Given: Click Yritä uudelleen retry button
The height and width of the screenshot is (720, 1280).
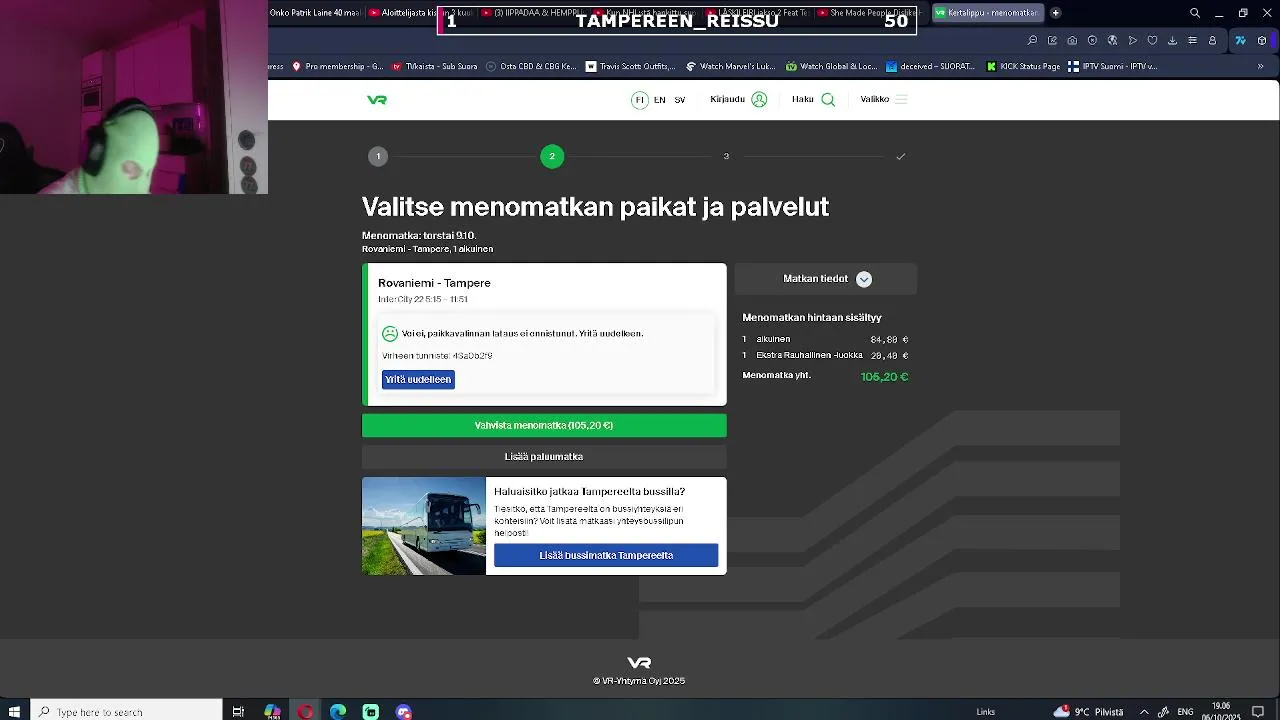Looking at the screenshot, I should click(418, 380).
